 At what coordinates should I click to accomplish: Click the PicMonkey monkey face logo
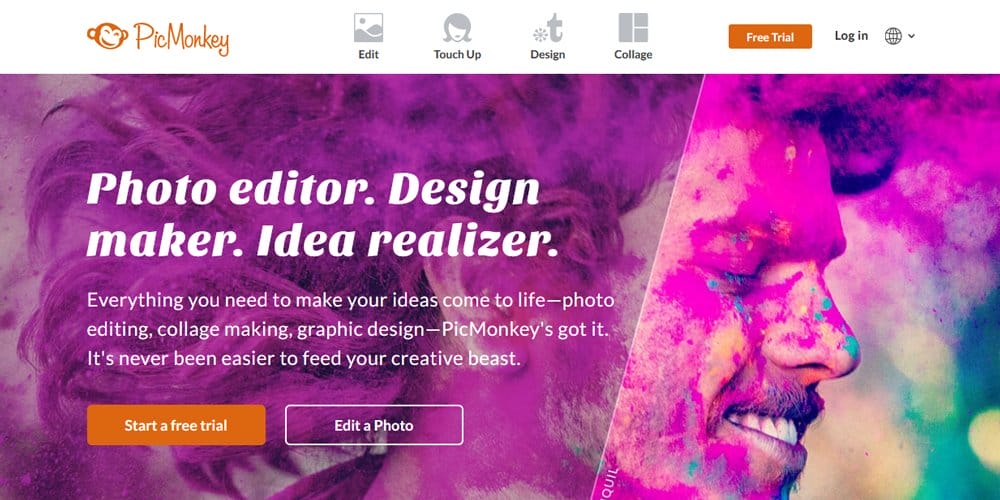[x=108, y=36]
